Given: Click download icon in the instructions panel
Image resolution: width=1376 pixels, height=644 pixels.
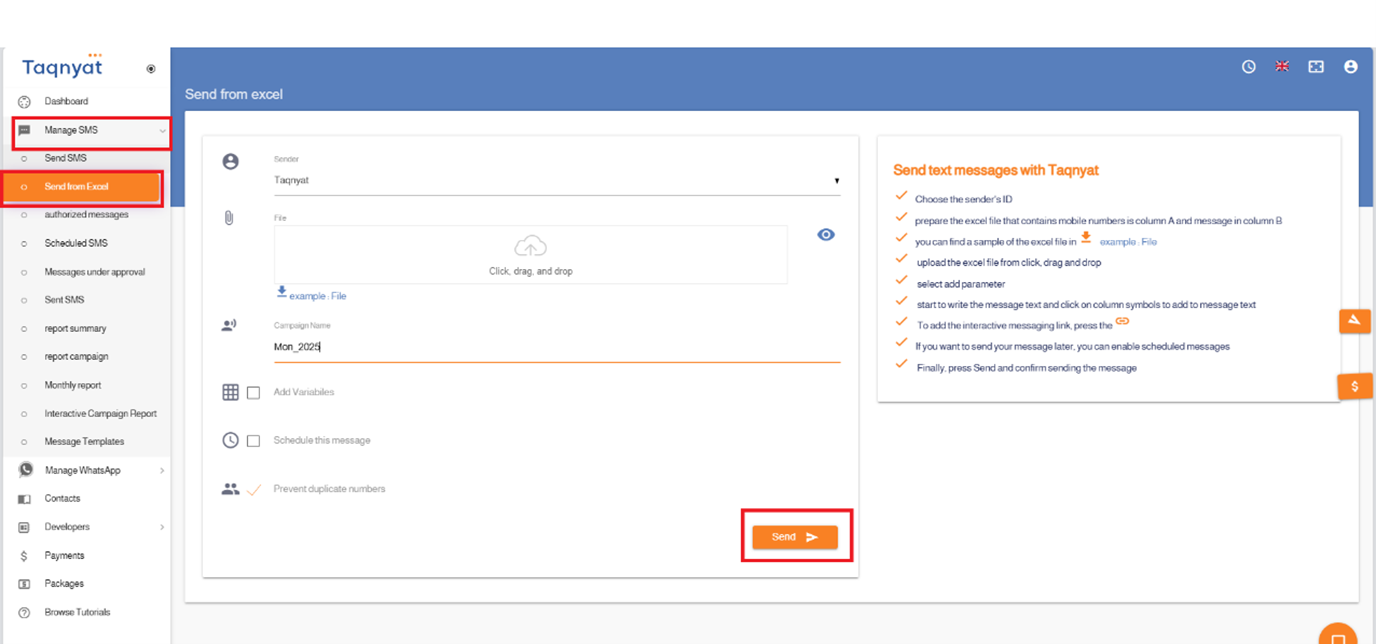Looking at the screenshot, I should (x=1086, y=238).
